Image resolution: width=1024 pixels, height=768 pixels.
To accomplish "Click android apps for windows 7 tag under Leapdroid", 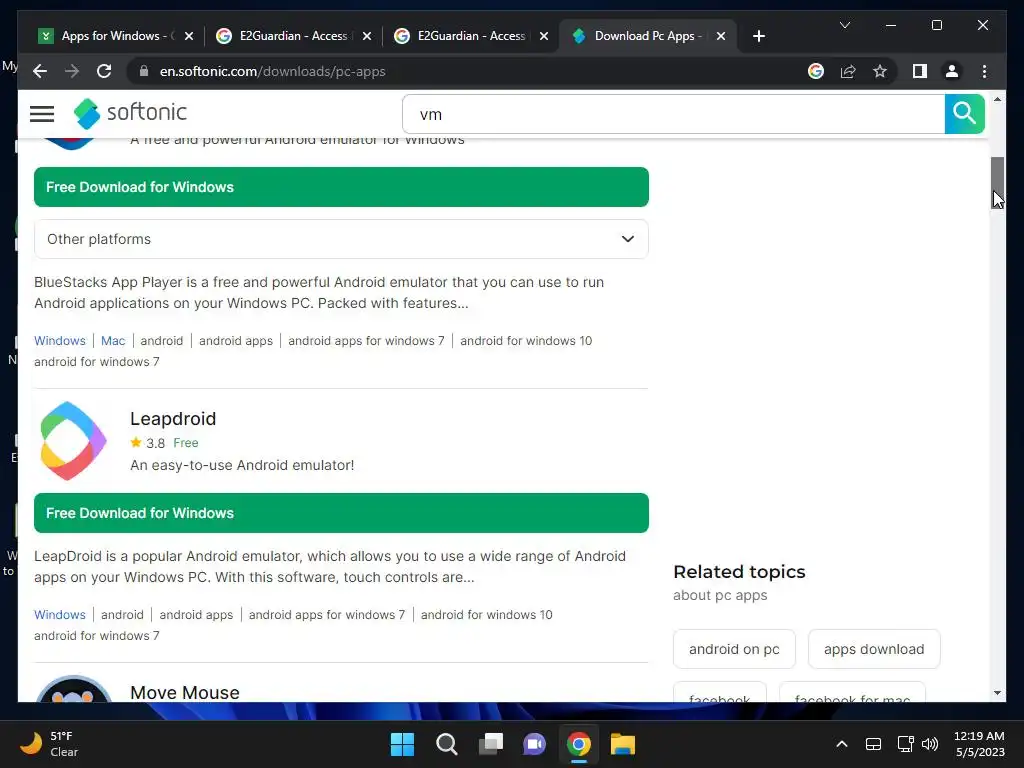I will click(327, 615).
